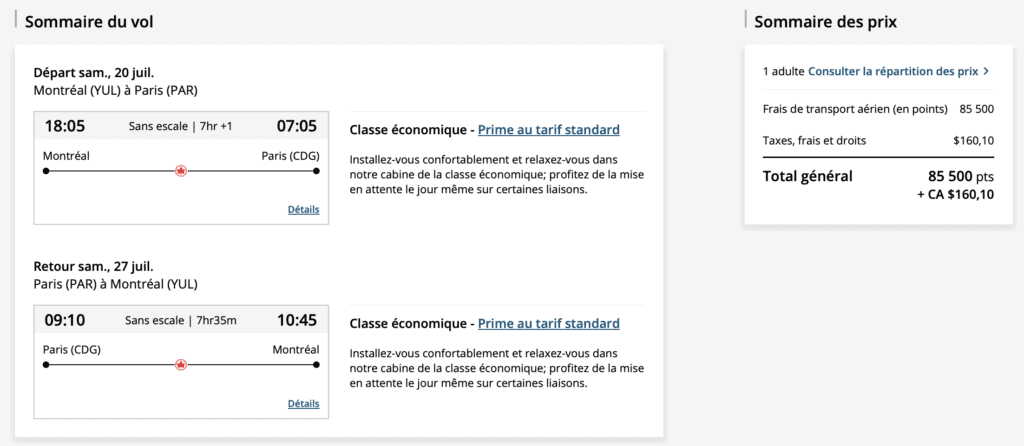Click the Sans escale 7hr35m duration label

pos(181,321)
